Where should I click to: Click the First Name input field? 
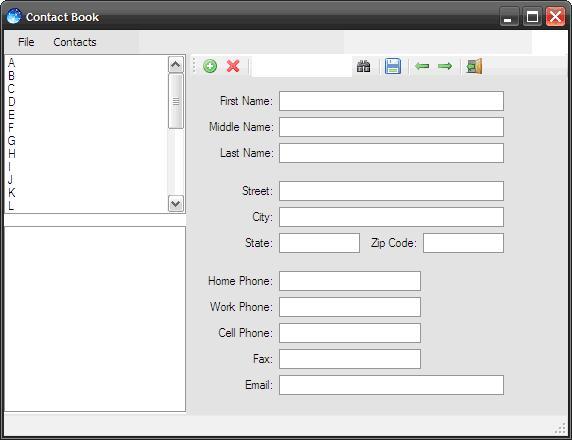391,101
